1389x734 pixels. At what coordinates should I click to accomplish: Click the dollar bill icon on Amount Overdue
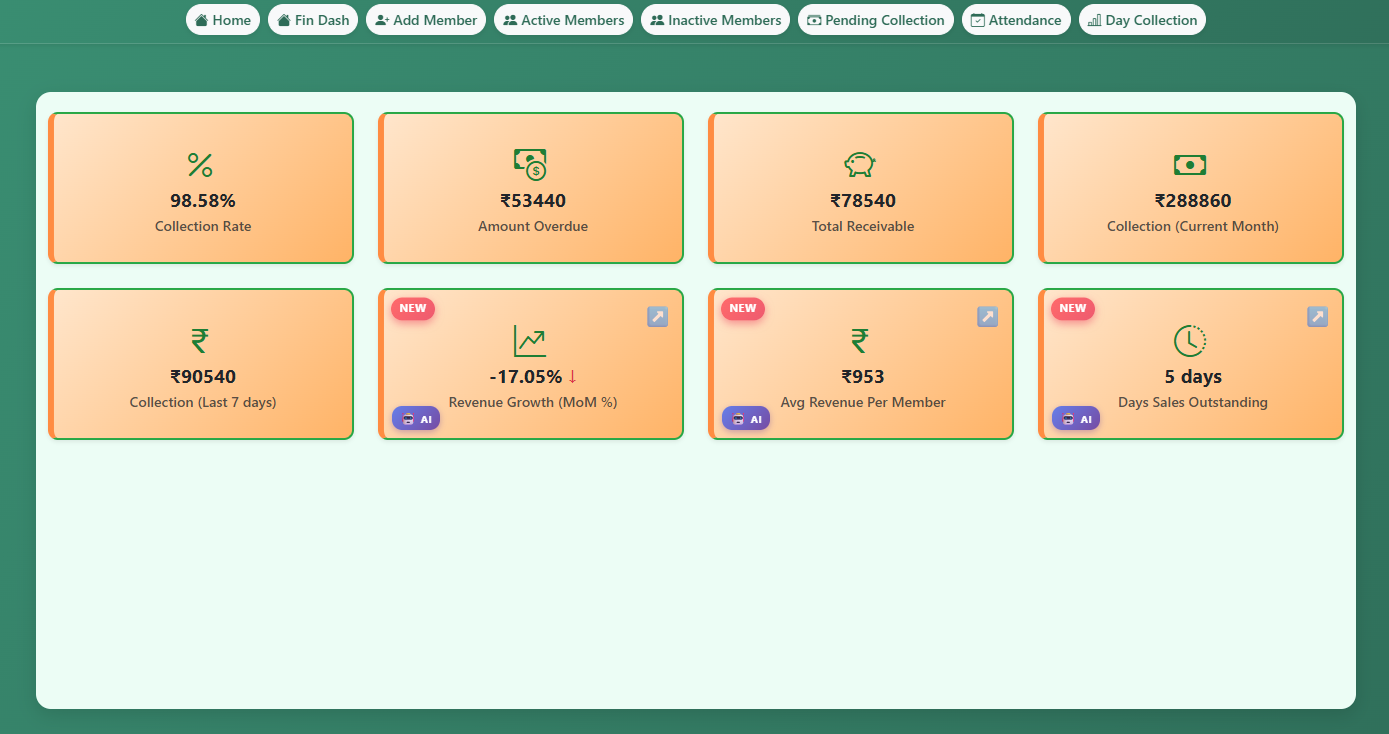coord(530,164)
